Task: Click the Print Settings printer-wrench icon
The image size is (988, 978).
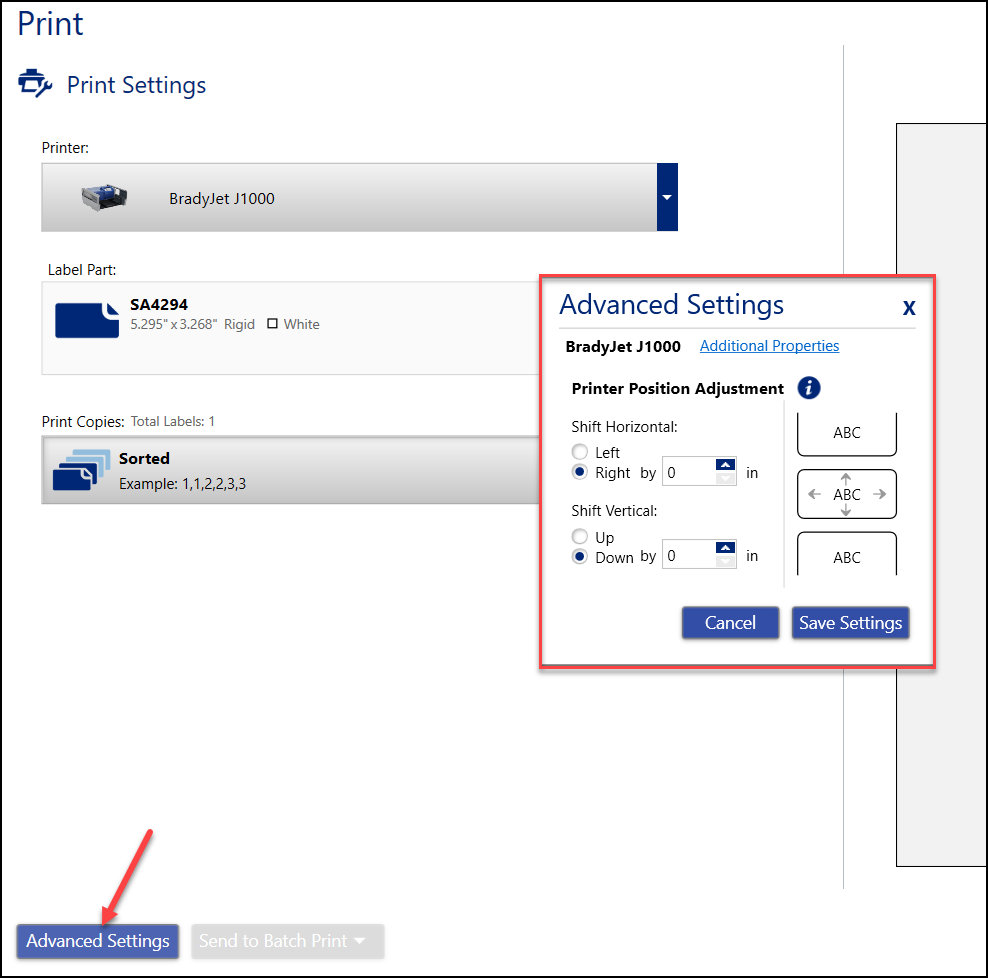Action: [x=35, y=84]
